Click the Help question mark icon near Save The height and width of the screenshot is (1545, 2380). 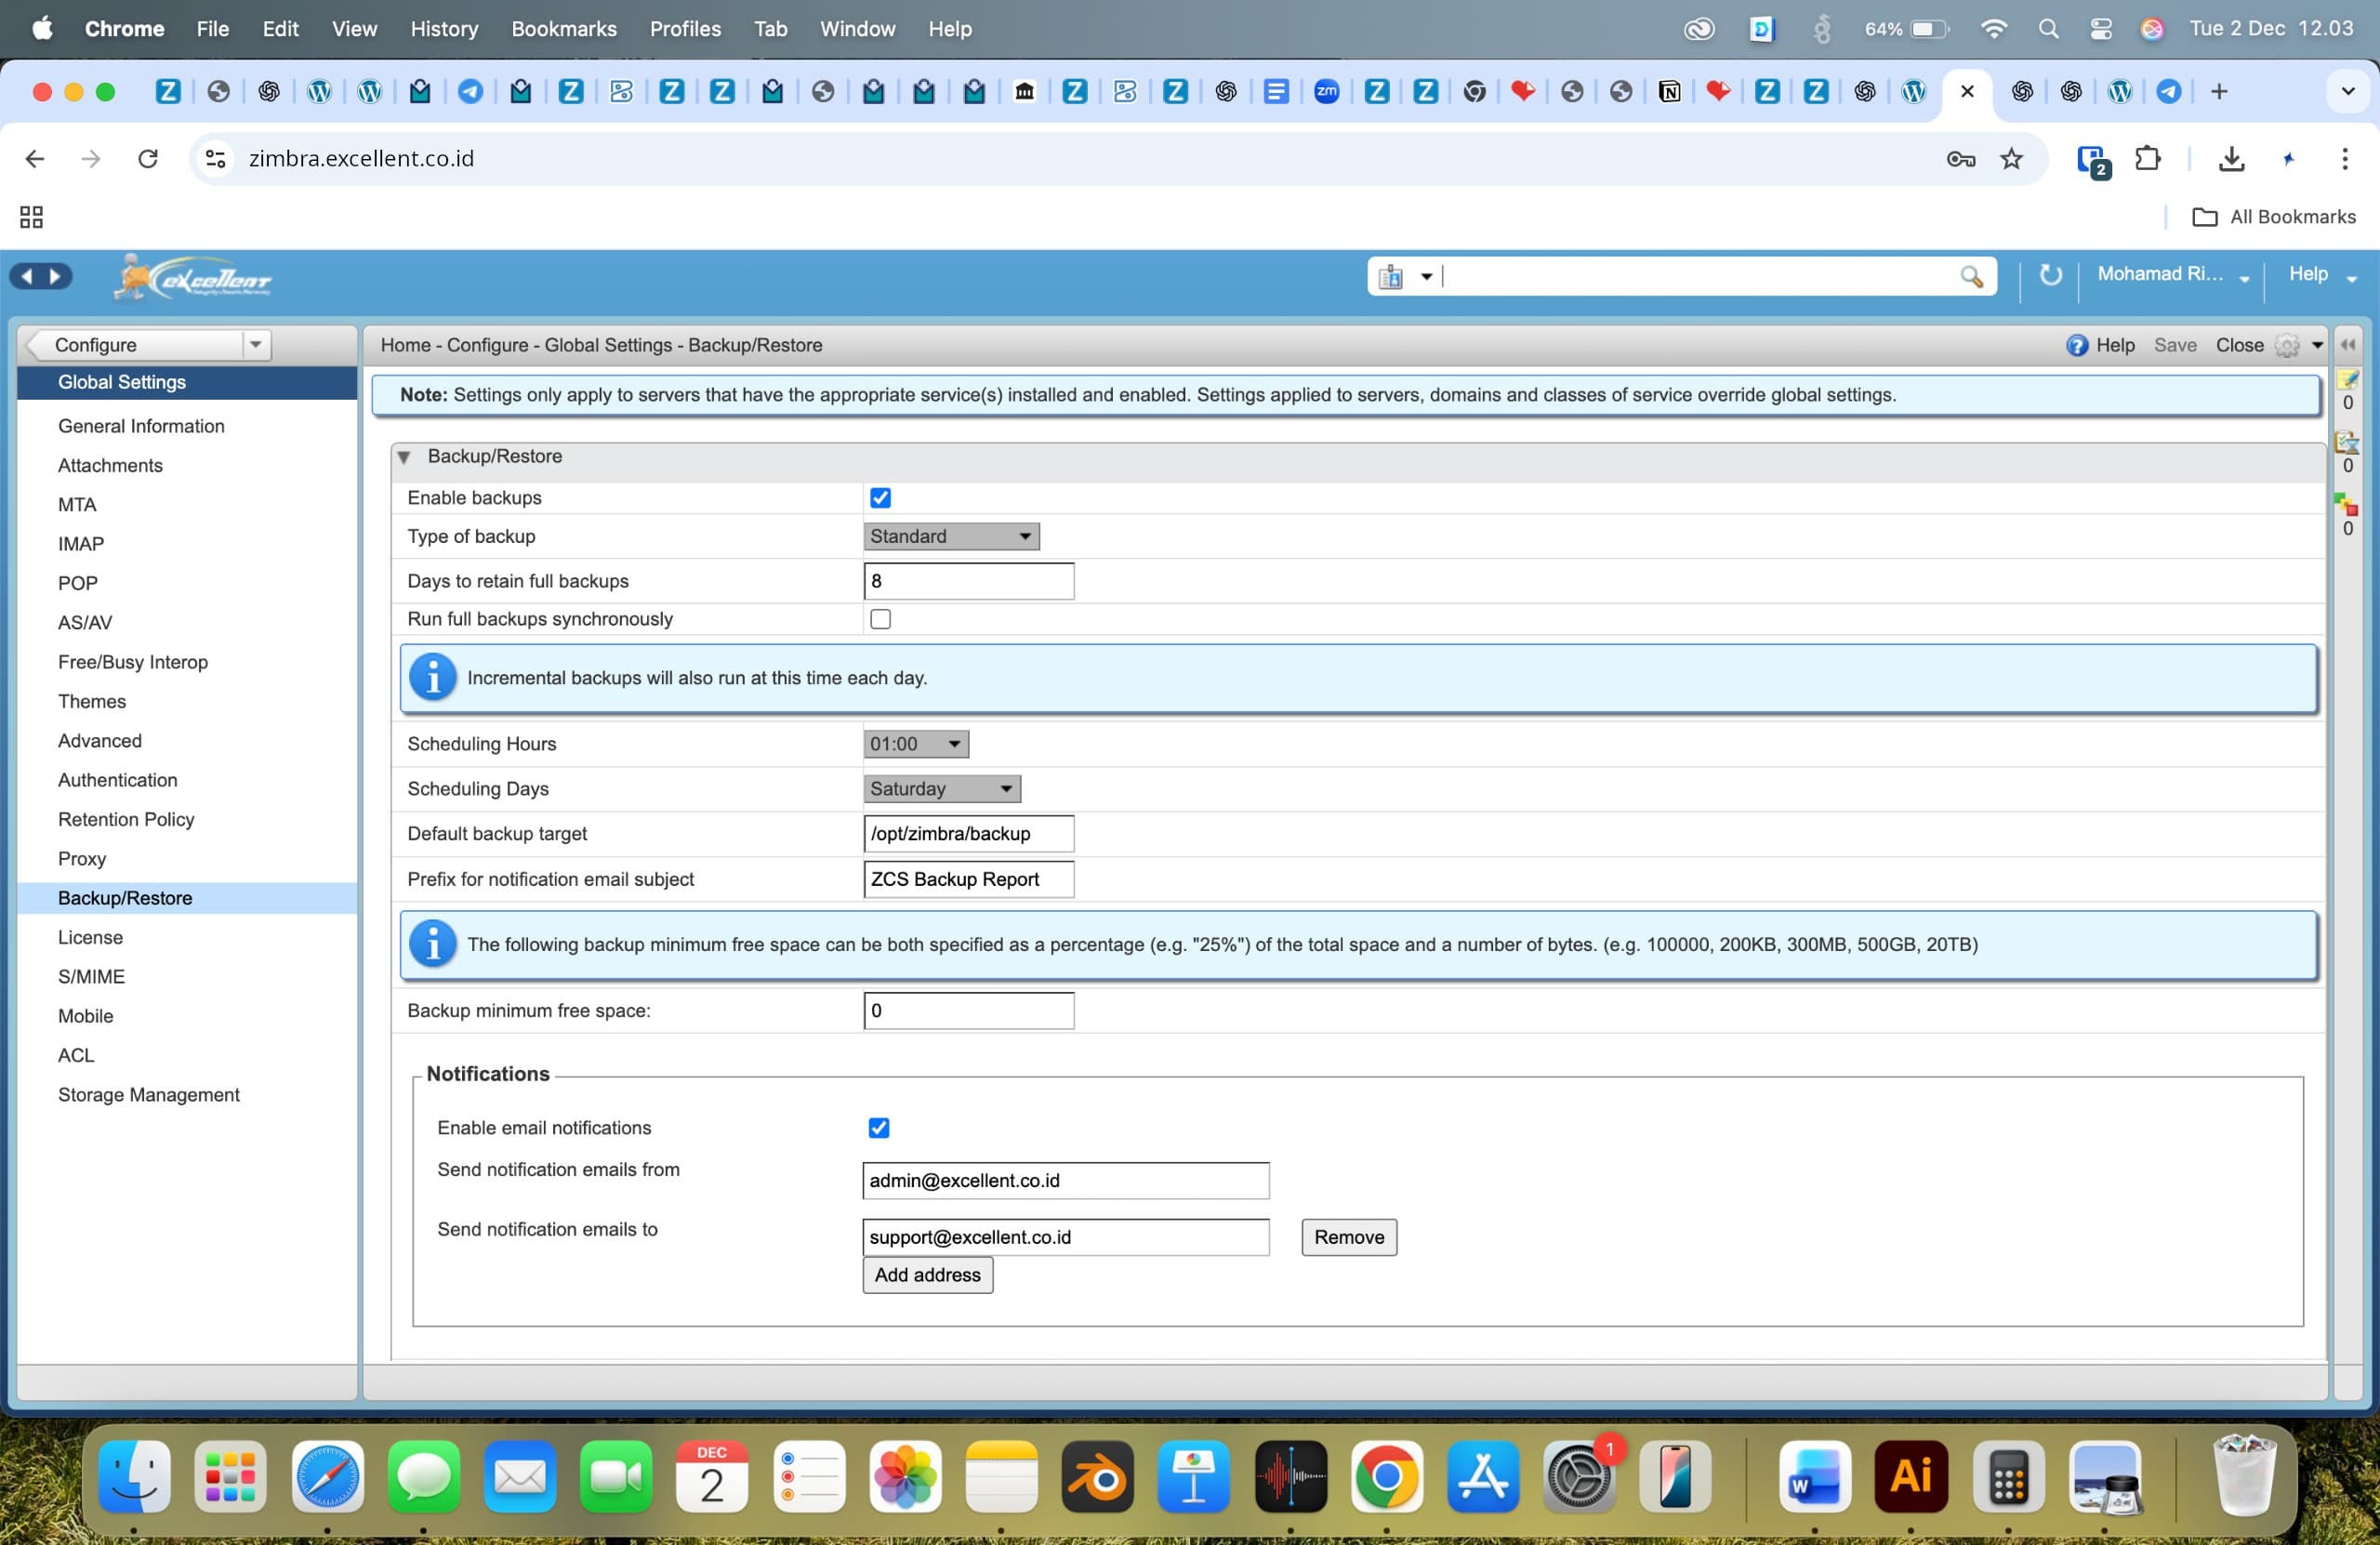2076,344
